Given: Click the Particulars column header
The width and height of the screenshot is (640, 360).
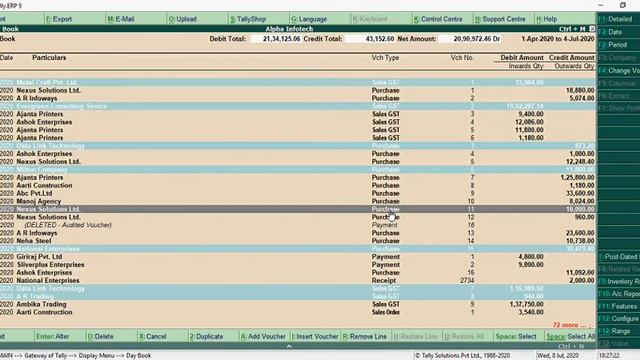Looking at the screenshot, I should [49, 58].
